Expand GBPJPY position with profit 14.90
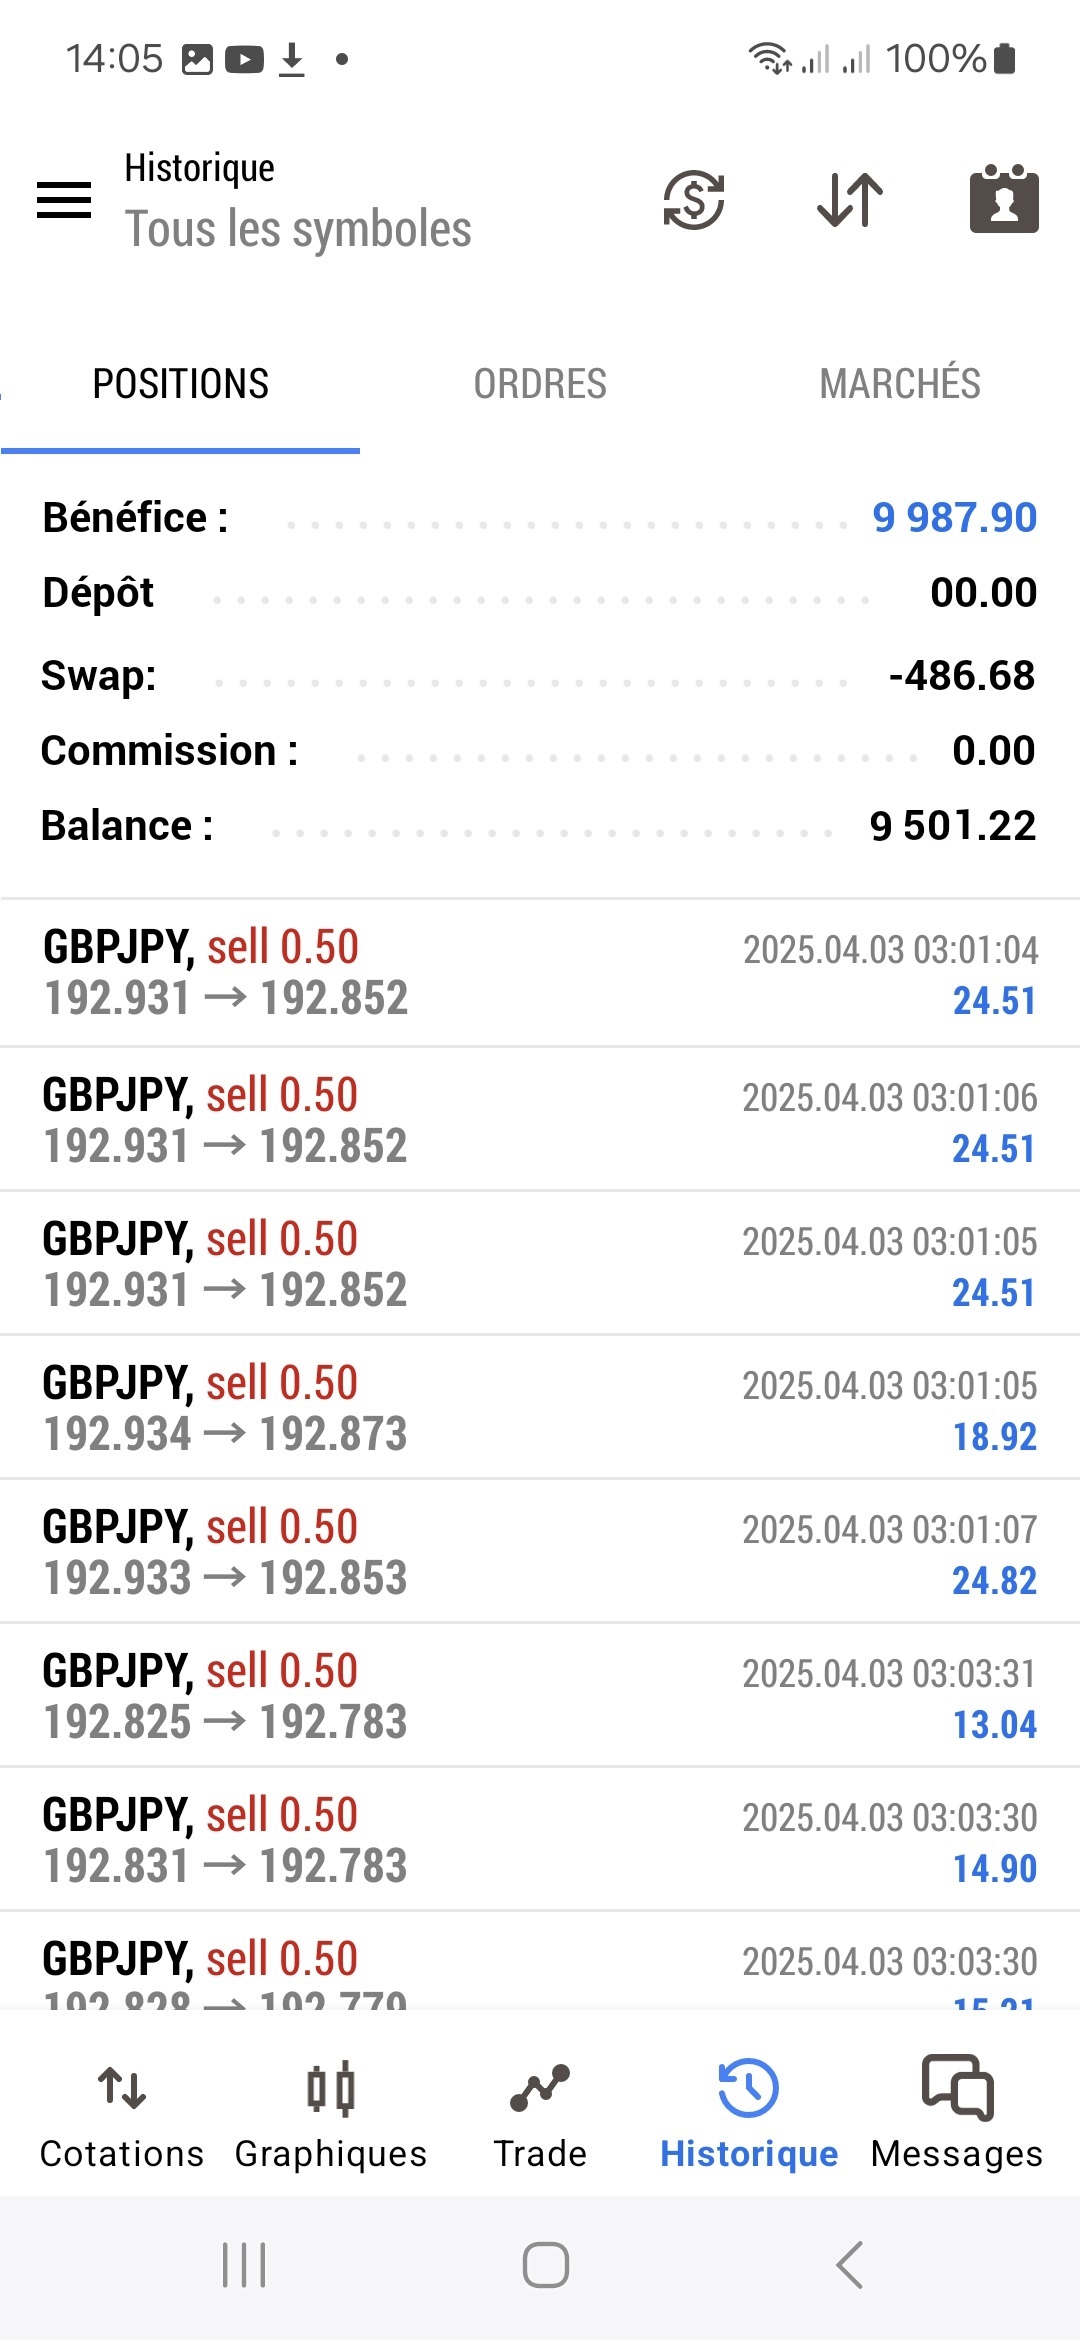The image size is (1080, 2340). (540, 1840)
